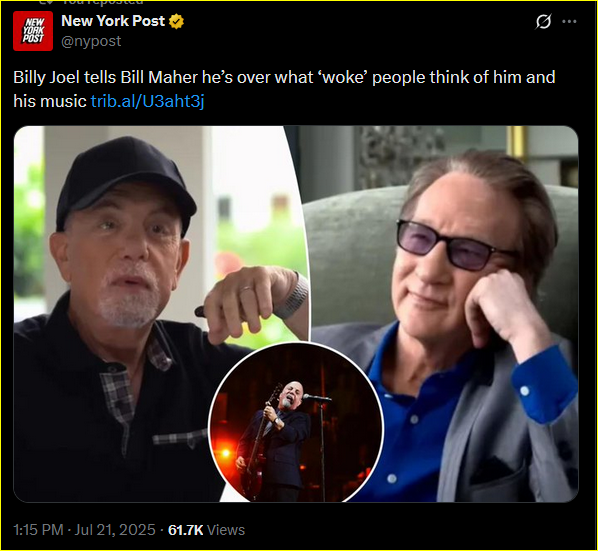Click the New York Post avatar logo
Screen dimensions: 598x551
pyautogui.click(x=33, y=31)
